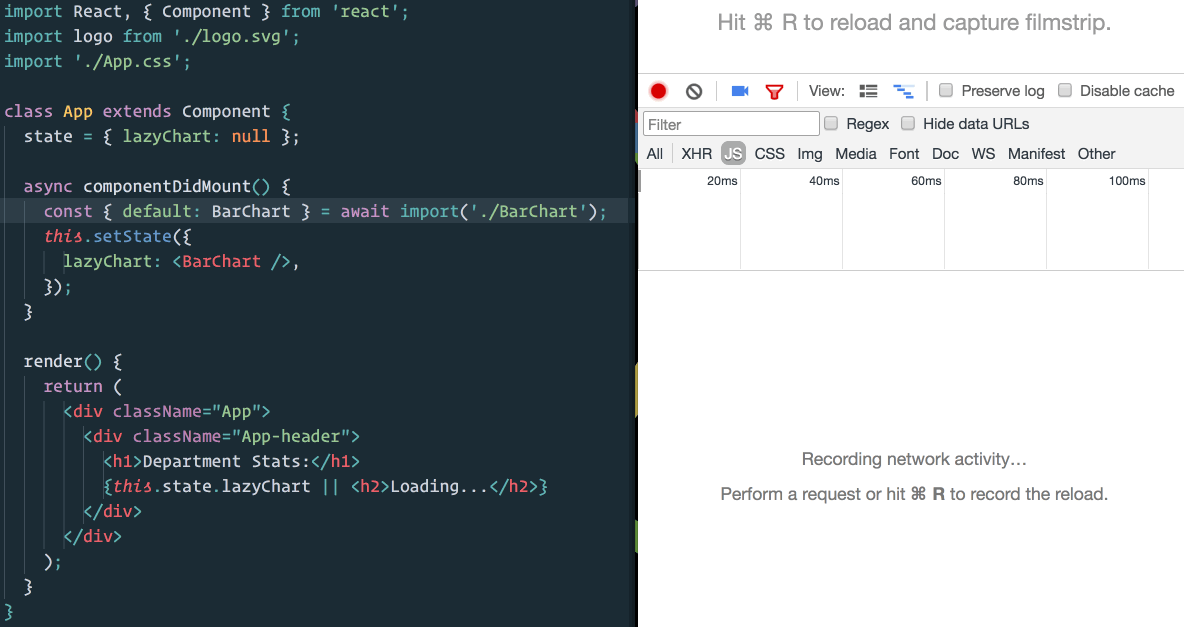The image size is (1184, 627).
Task: Toggle the Regex filter option
Action: pyautogui.click(x=831, y=123)
